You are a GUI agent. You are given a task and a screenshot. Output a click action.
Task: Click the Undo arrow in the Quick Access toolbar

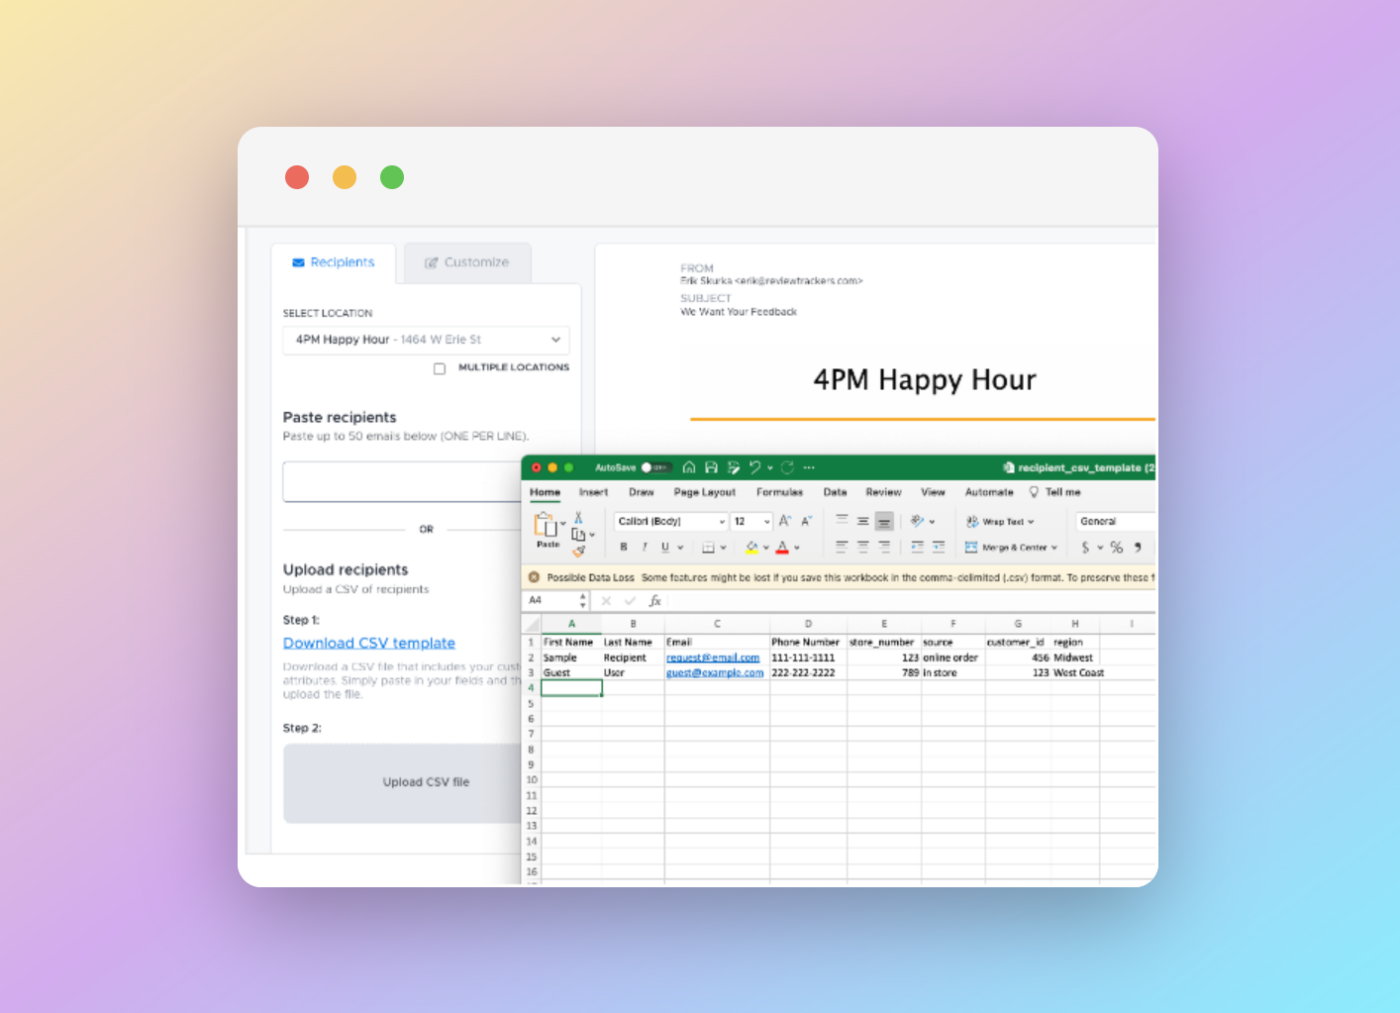pyautogui.click(x=756, y=467)
